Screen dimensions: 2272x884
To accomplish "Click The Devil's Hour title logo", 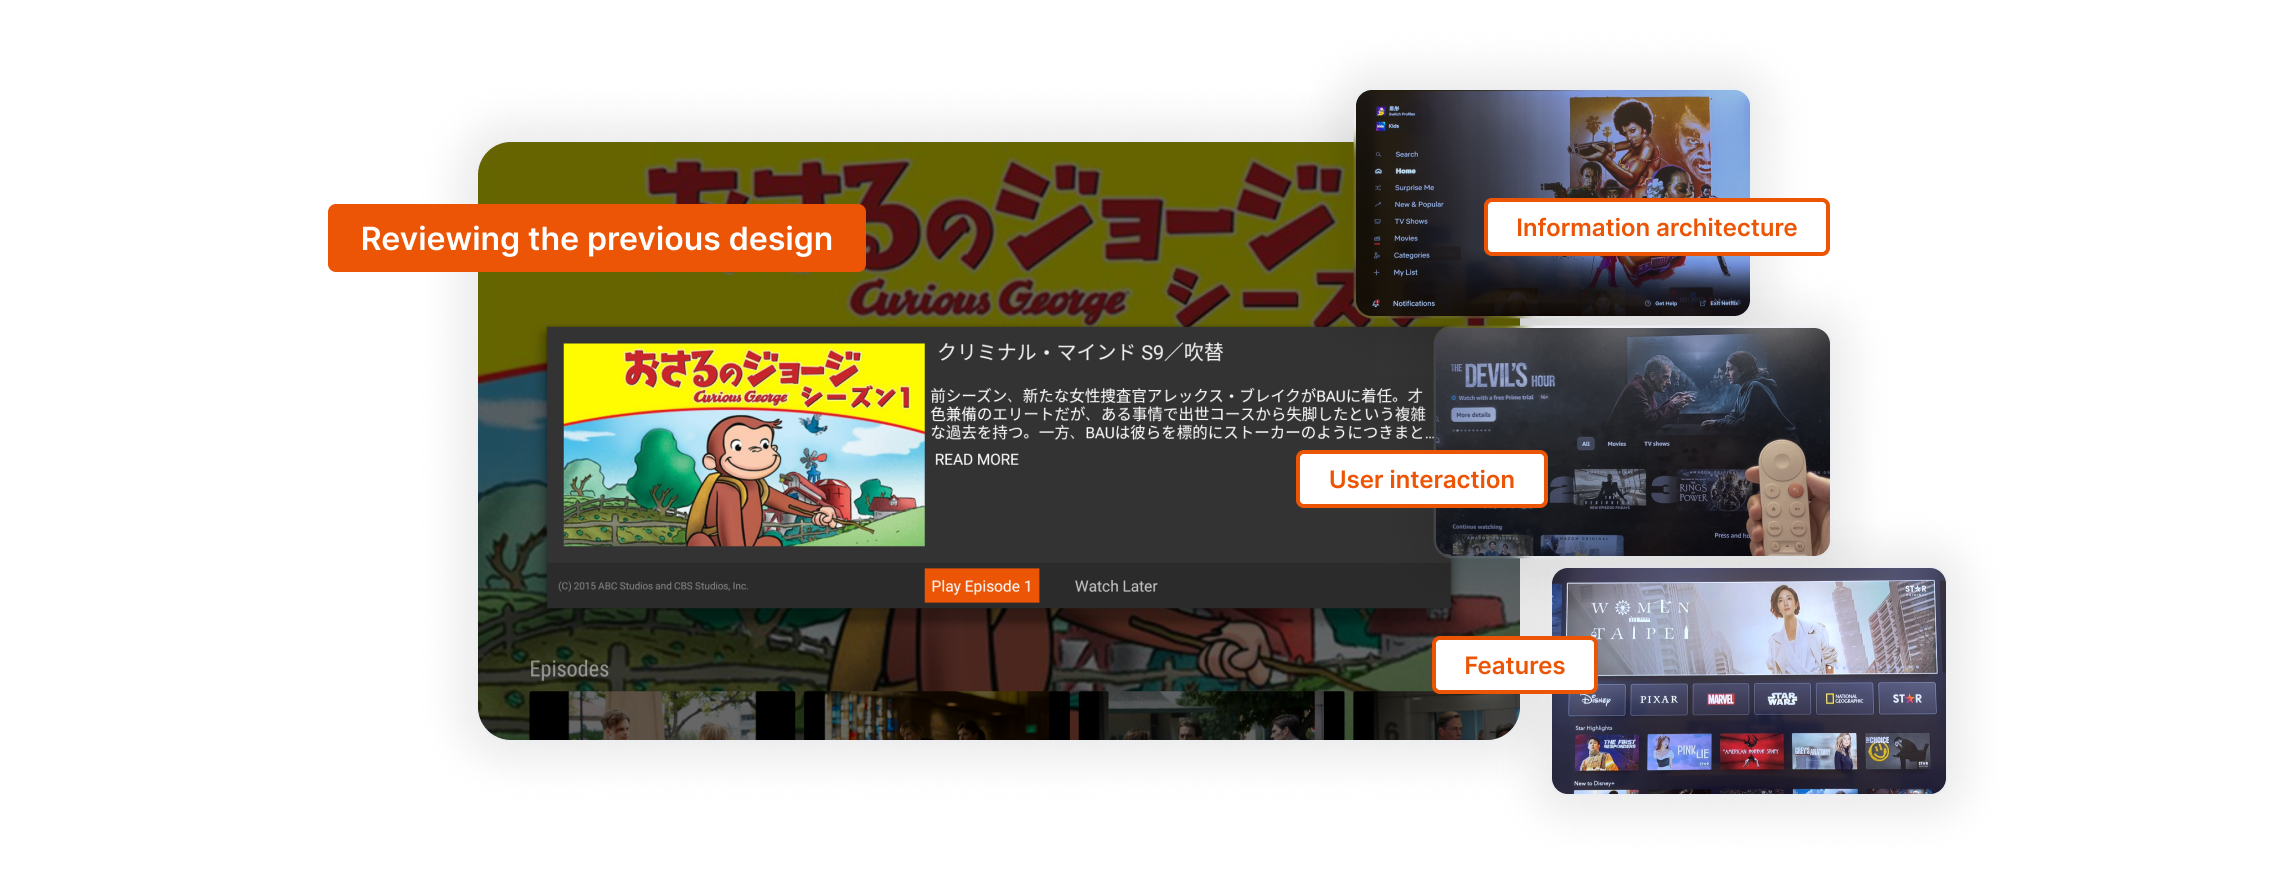I will (x=1503, y=375).
